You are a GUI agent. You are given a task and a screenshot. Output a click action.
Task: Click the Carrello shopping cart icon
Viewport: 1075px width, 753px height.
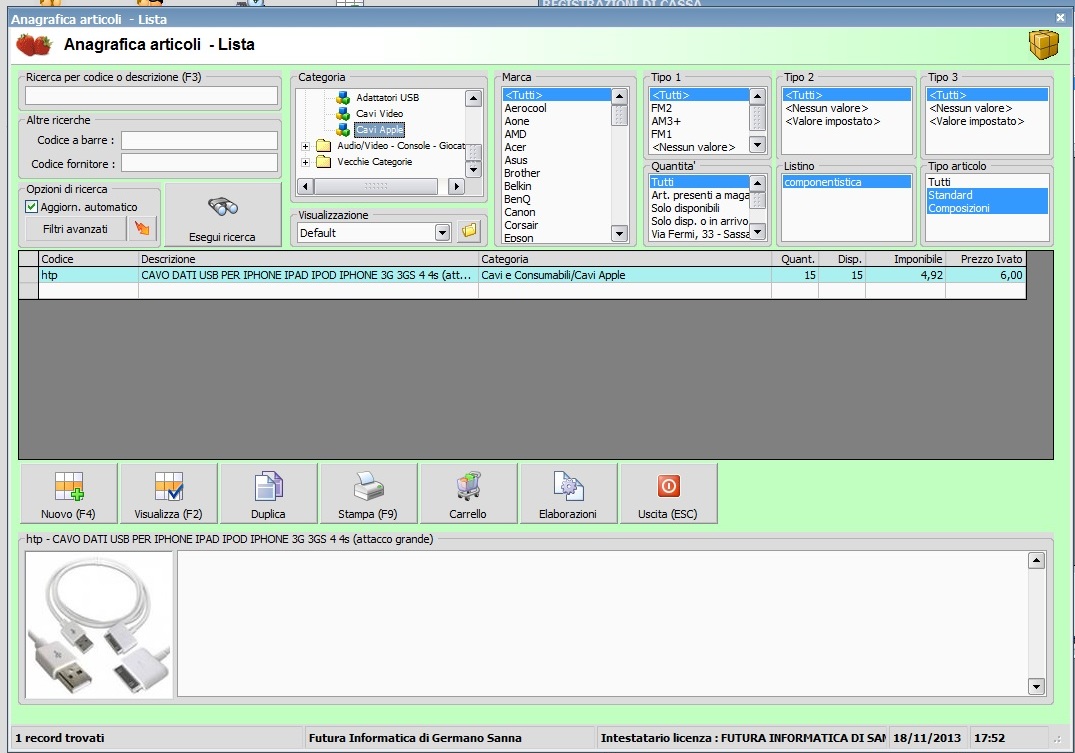pos(468,486)
